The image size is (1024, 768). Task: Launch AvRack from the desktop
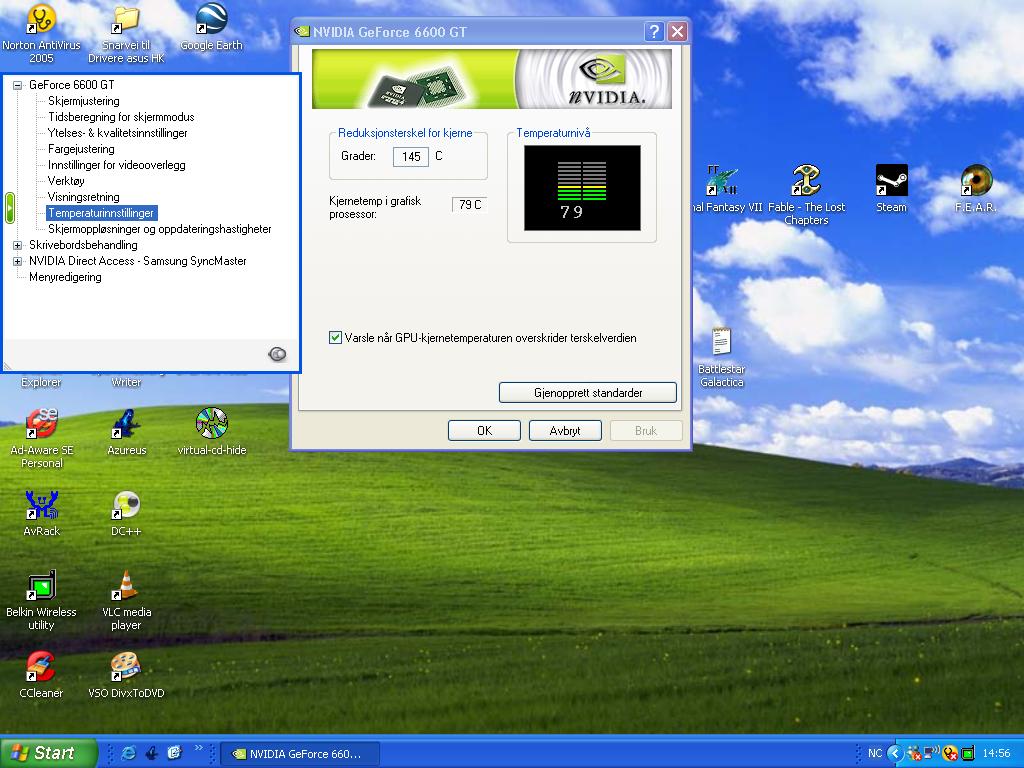[x=41, y=513]
